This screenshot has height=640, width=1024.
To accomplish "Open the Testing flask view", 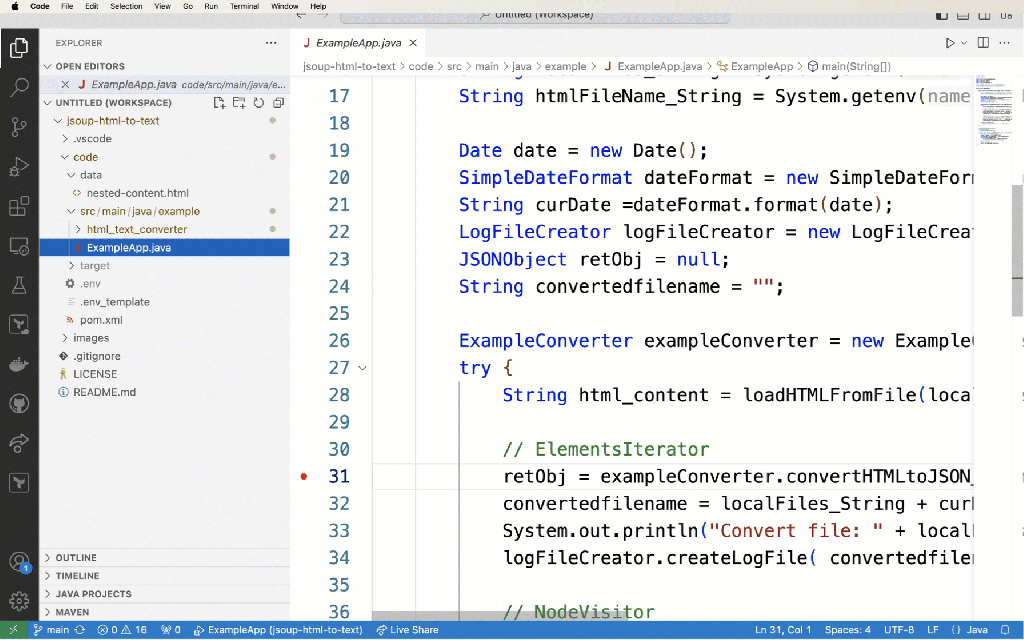I will point(19,285).
